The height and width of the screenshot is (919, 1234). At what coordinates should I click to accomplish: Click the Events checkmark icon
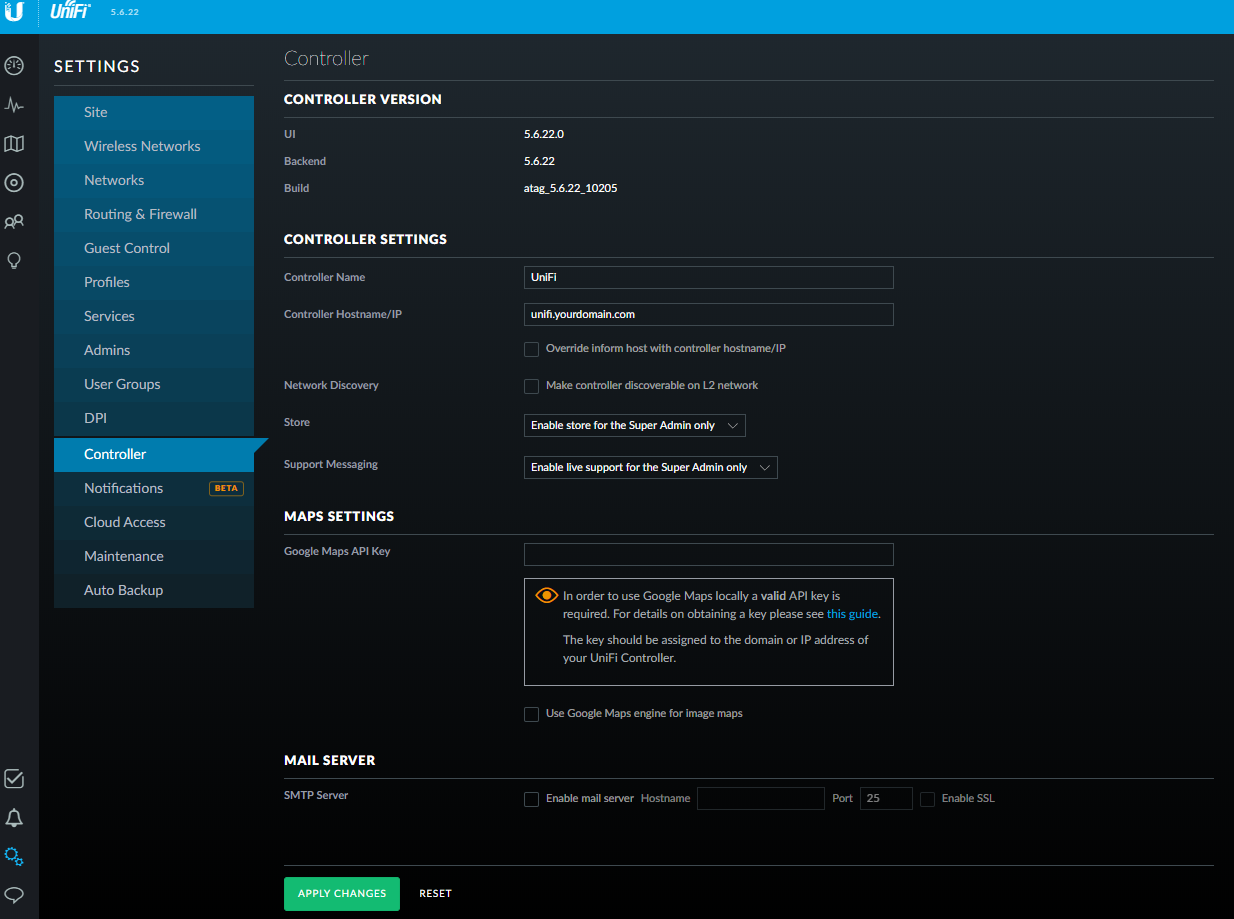coord(14,779)
